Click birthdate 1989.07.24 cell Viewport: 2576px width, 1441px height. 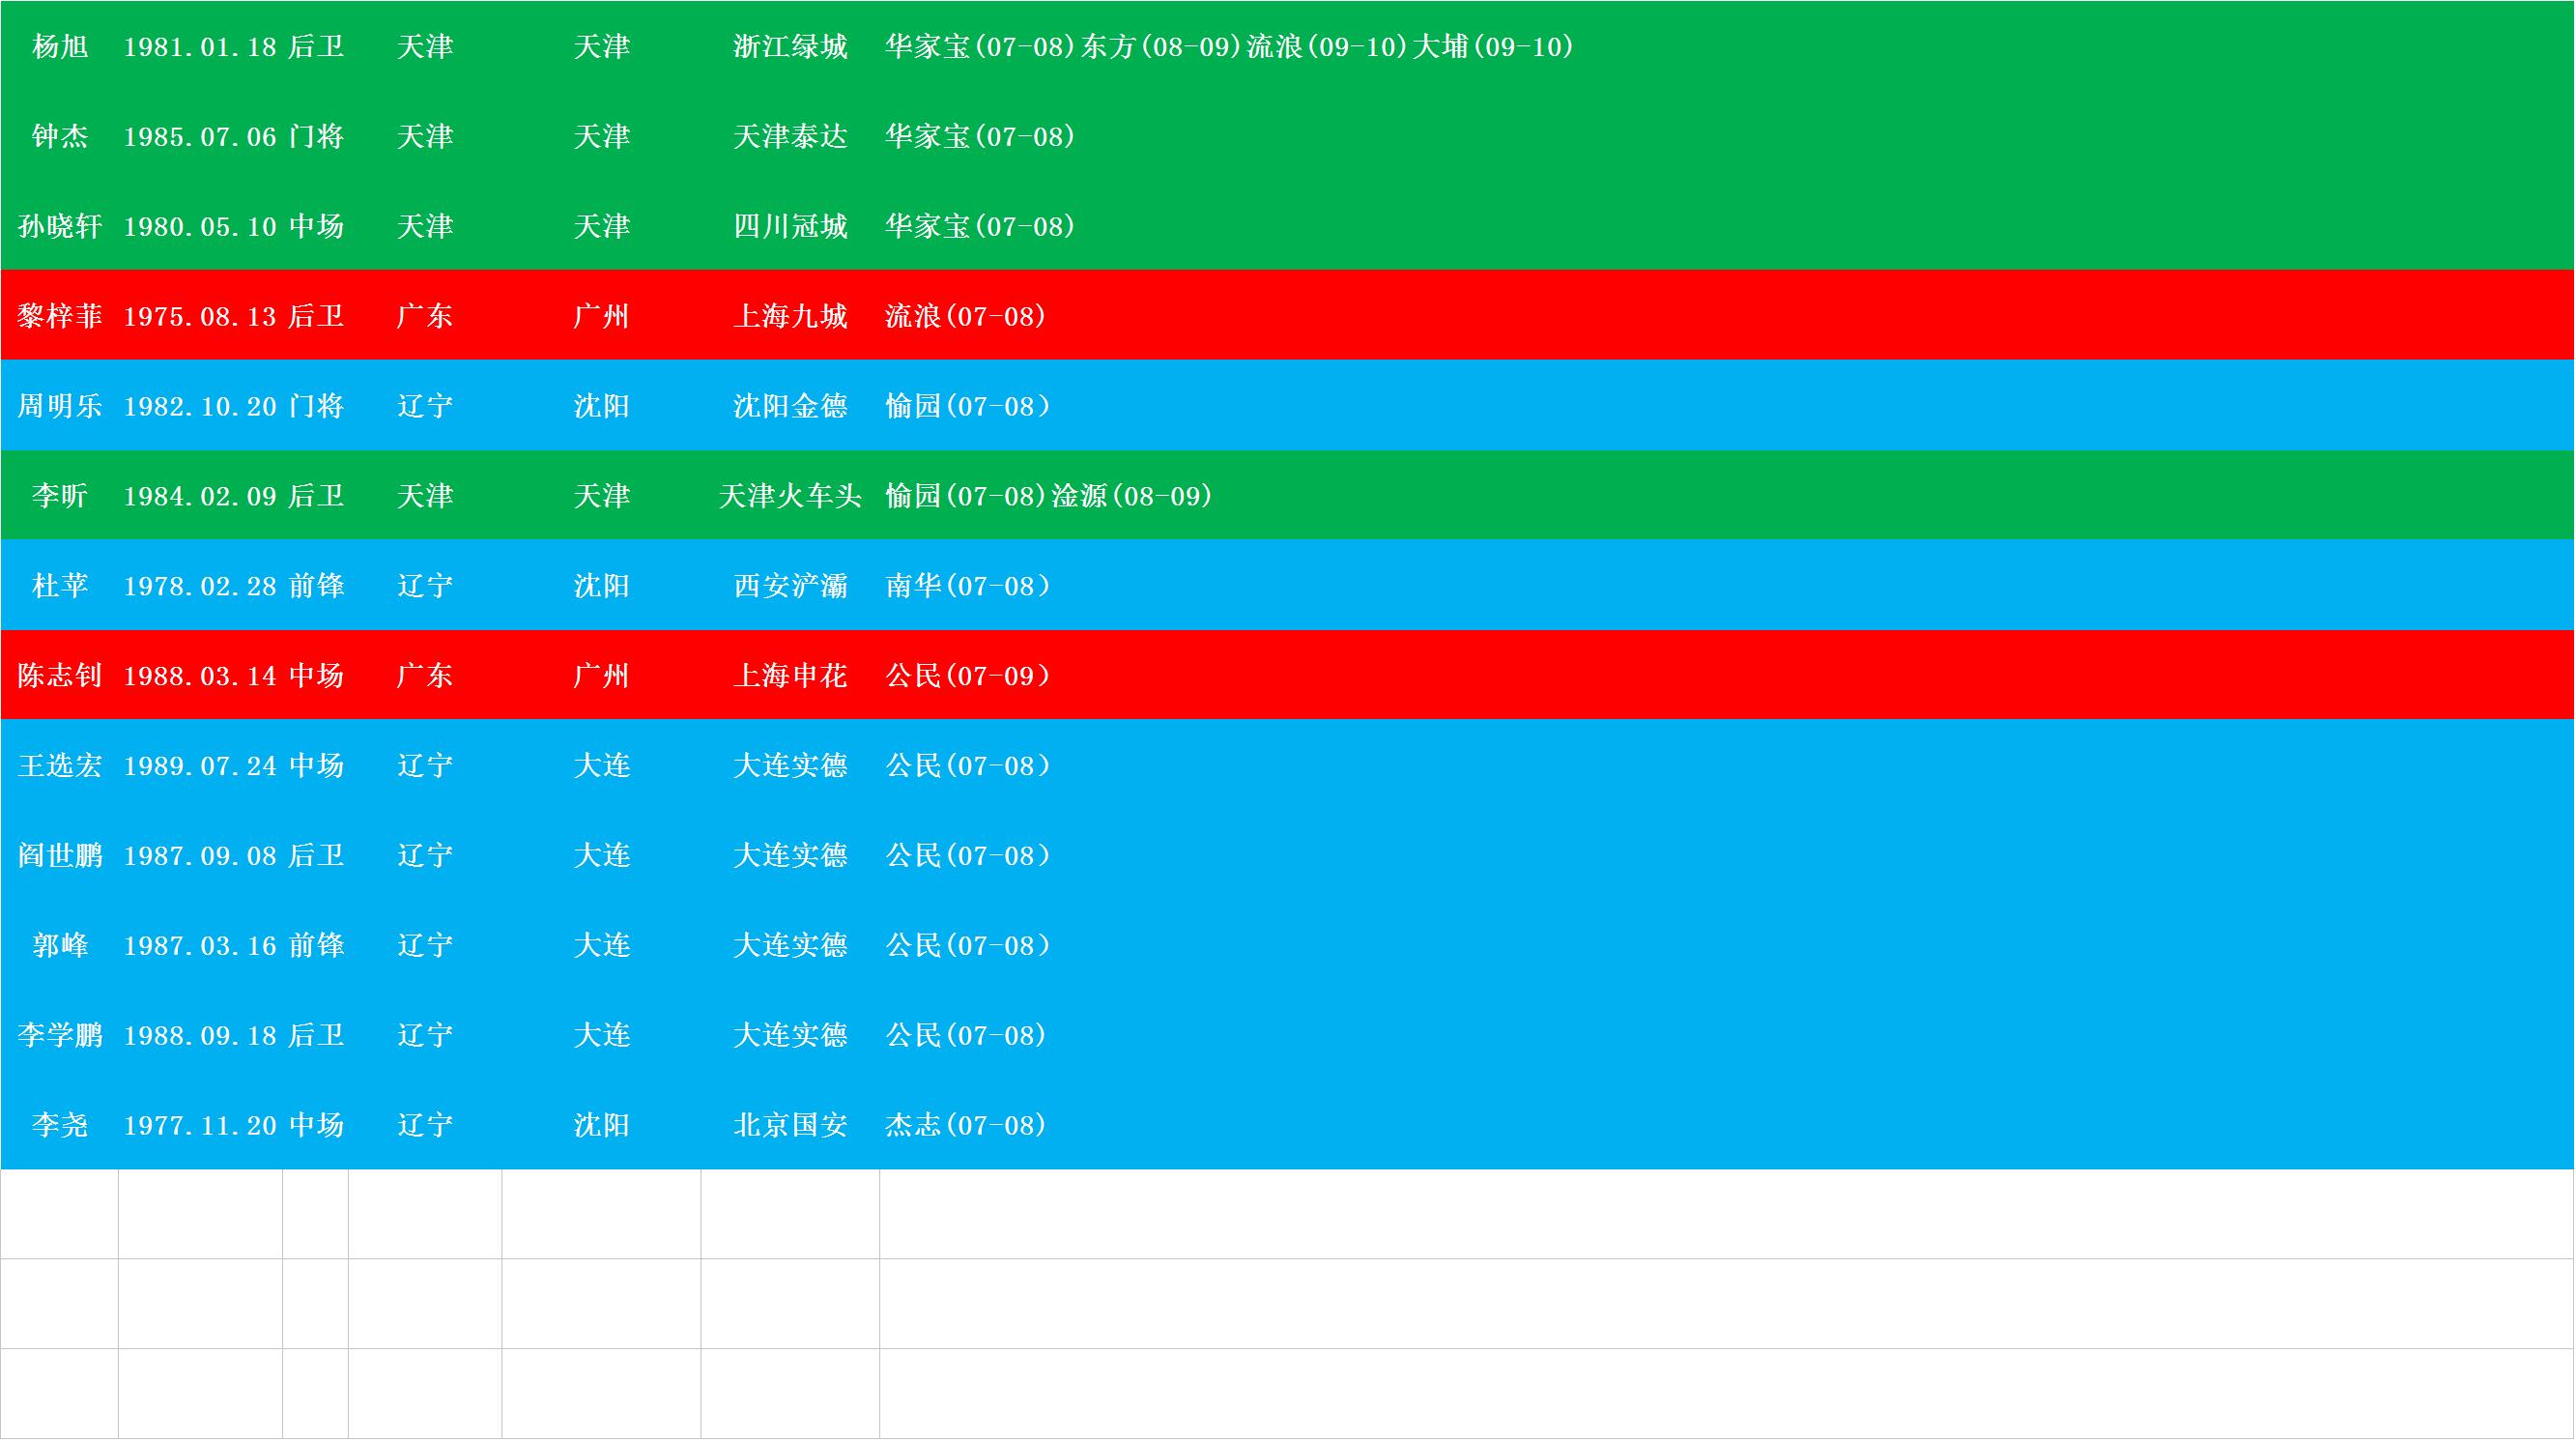(x=200, y=767)
